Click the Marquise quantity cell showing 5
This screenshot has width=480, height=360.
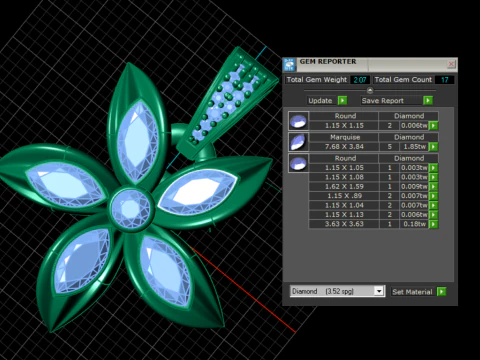pyautogui.click(x=389, y=147)
